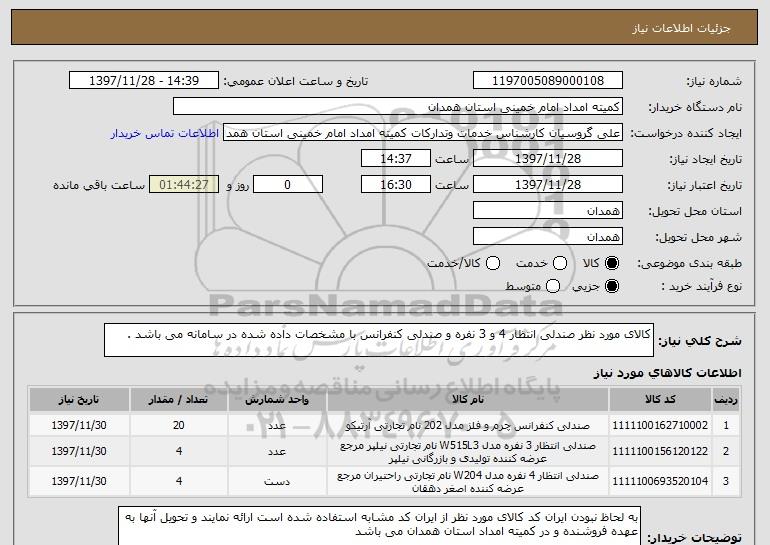The width and height of the screenshot is (770, 545).
Task: Click the creation date field 1397/11/28
Action: (x=548, y=159)
